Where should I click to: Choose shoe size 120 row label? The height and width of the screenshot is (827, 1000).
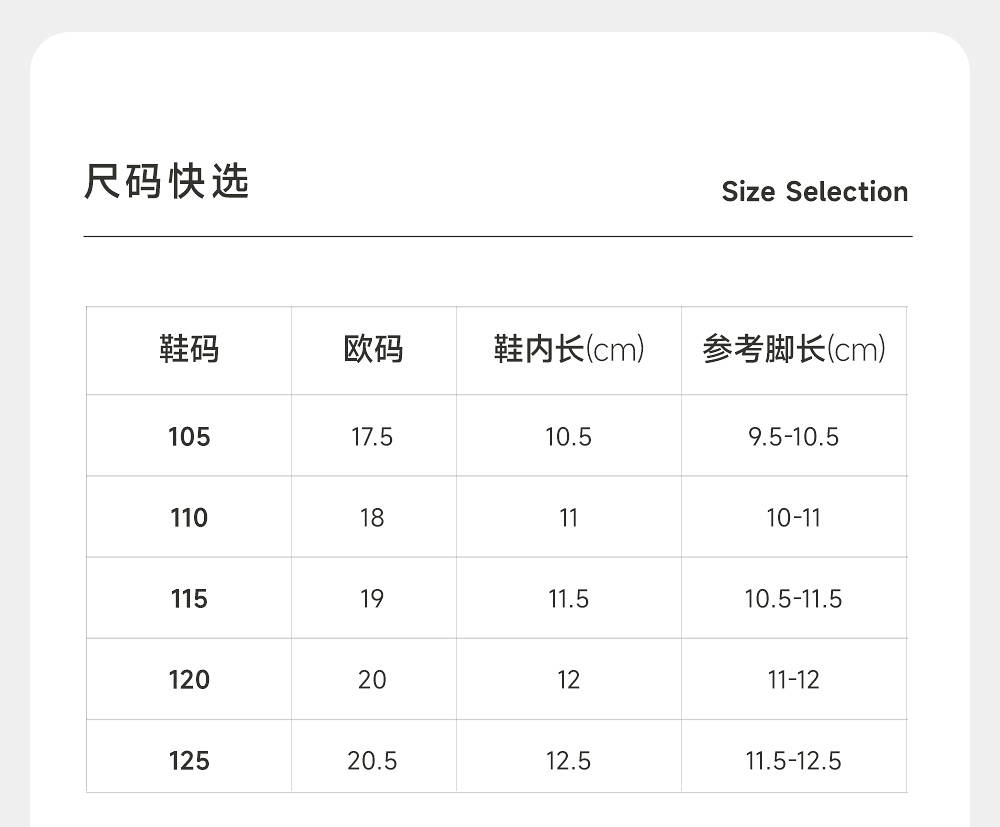coord(189,680)
